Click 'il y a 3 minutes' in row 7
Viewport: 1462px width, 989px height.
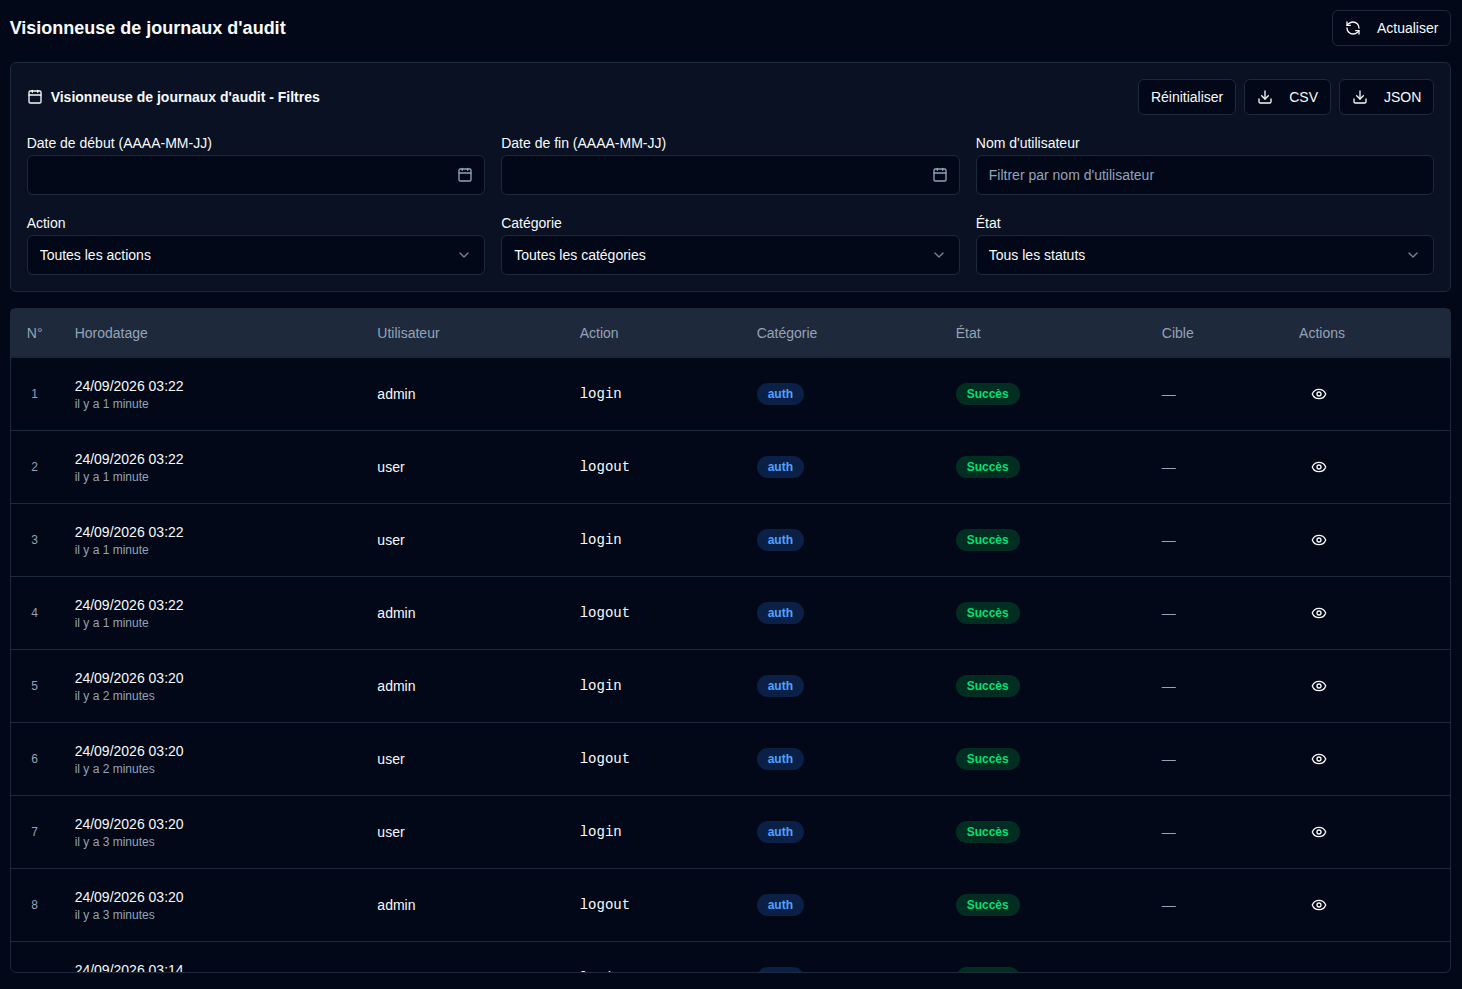115,842
